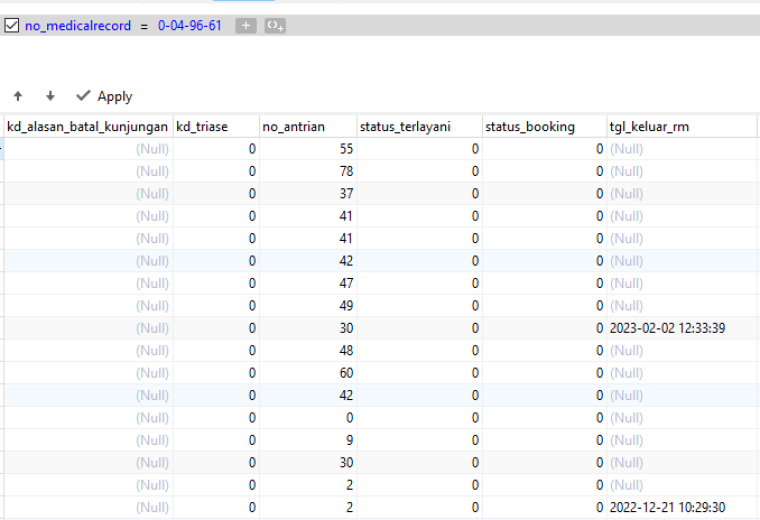
Task: Click the no_antrian cell showing 55
Action: pos(308,149)
